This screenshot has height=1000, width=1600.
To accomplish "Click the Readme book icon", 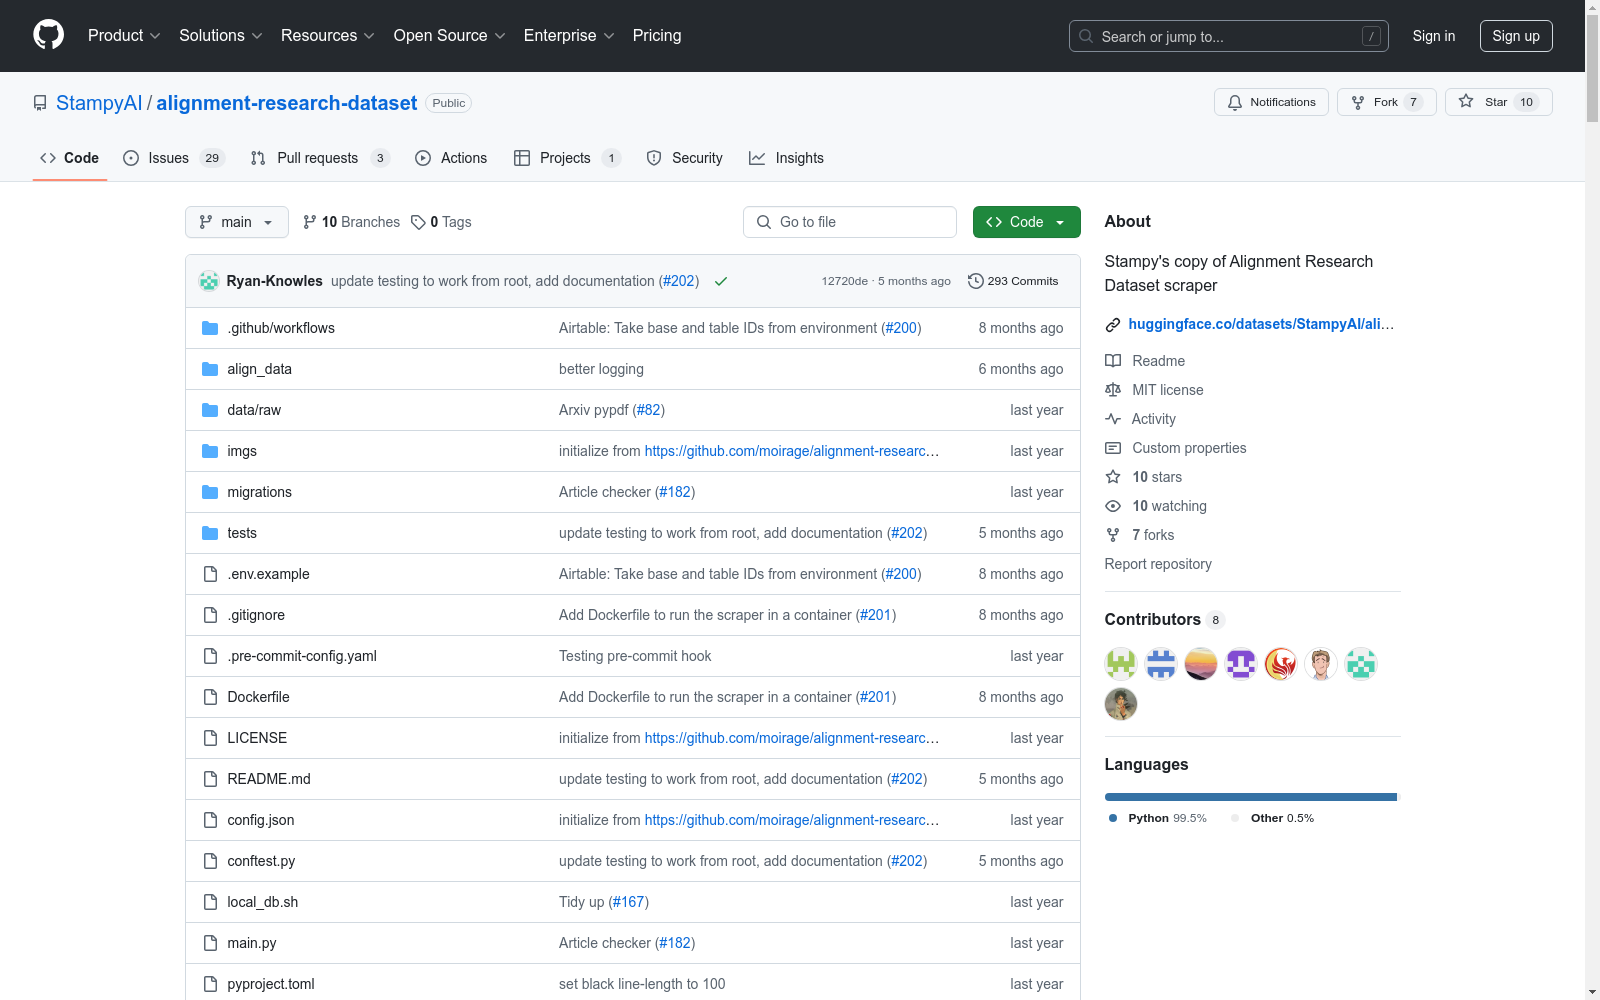I will [1113, 361].
